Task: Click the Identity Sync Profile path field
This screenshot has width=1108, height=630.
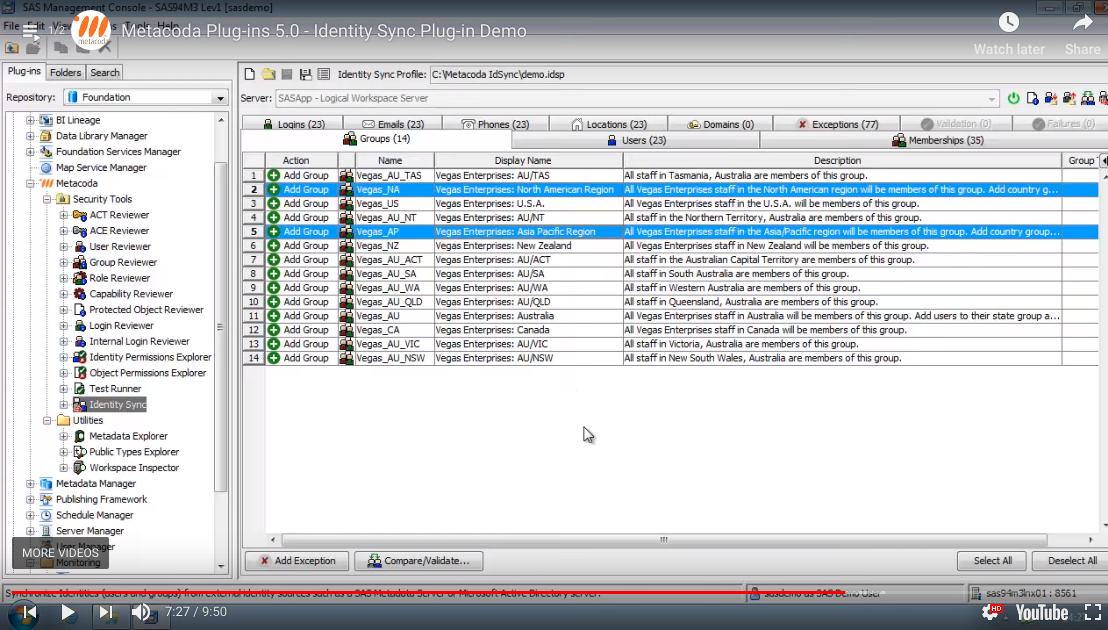Action: pyautogui.click(x=767, y=74)
